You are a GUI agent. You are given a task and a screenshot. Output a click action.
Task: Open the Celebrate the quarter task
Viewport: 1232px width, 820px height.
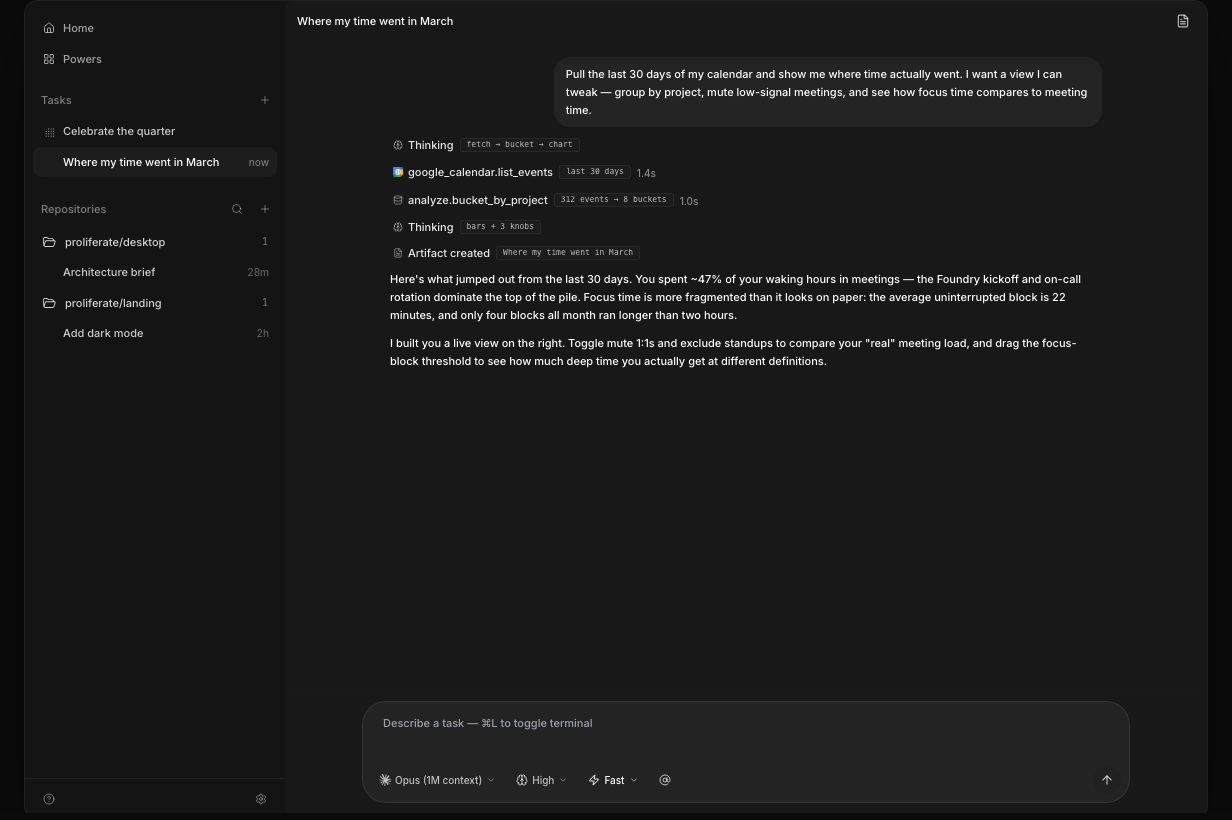coord(119,131)
